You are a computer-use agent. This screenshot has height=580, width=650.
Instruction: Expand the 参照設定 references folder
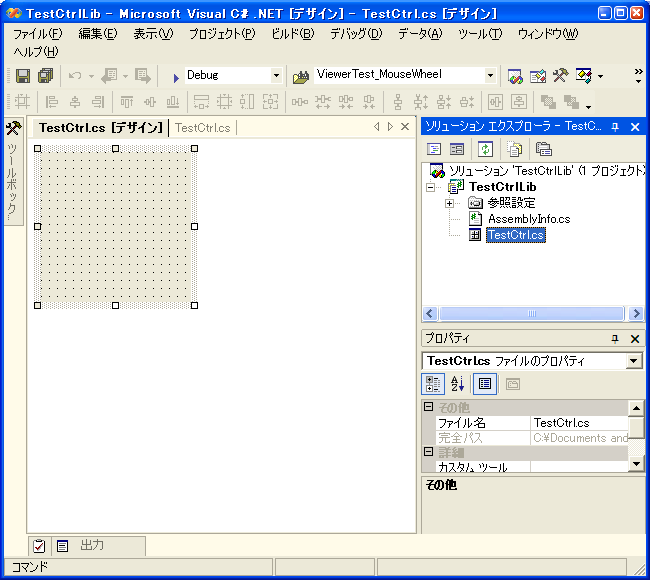point(449,203)
